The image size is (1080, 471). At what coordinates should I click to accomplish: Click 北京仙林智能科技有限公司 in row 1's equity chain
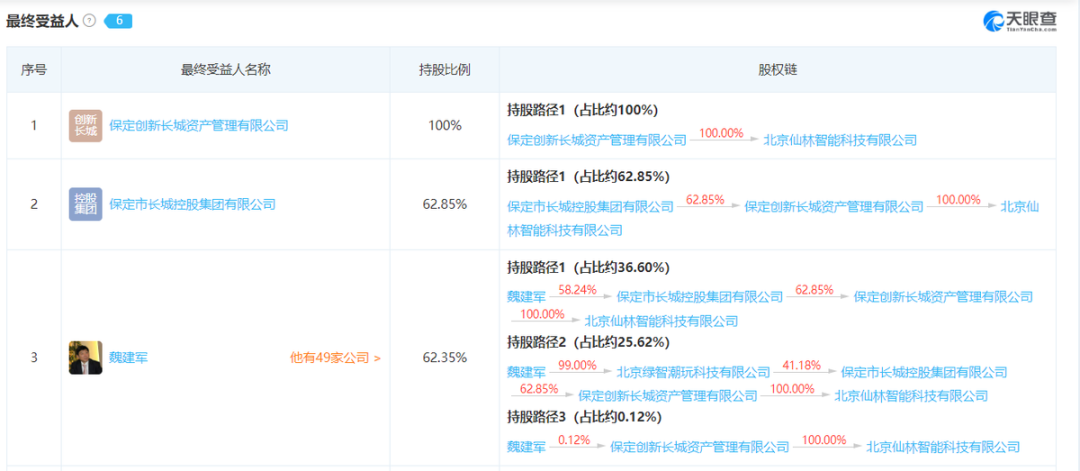[840, 140]
